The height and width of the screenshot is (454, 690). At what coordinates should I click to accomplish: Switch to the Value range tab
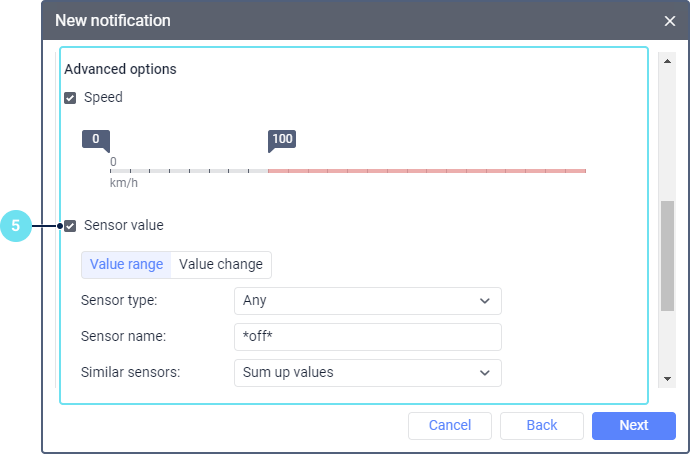click(x=126, y=264)
